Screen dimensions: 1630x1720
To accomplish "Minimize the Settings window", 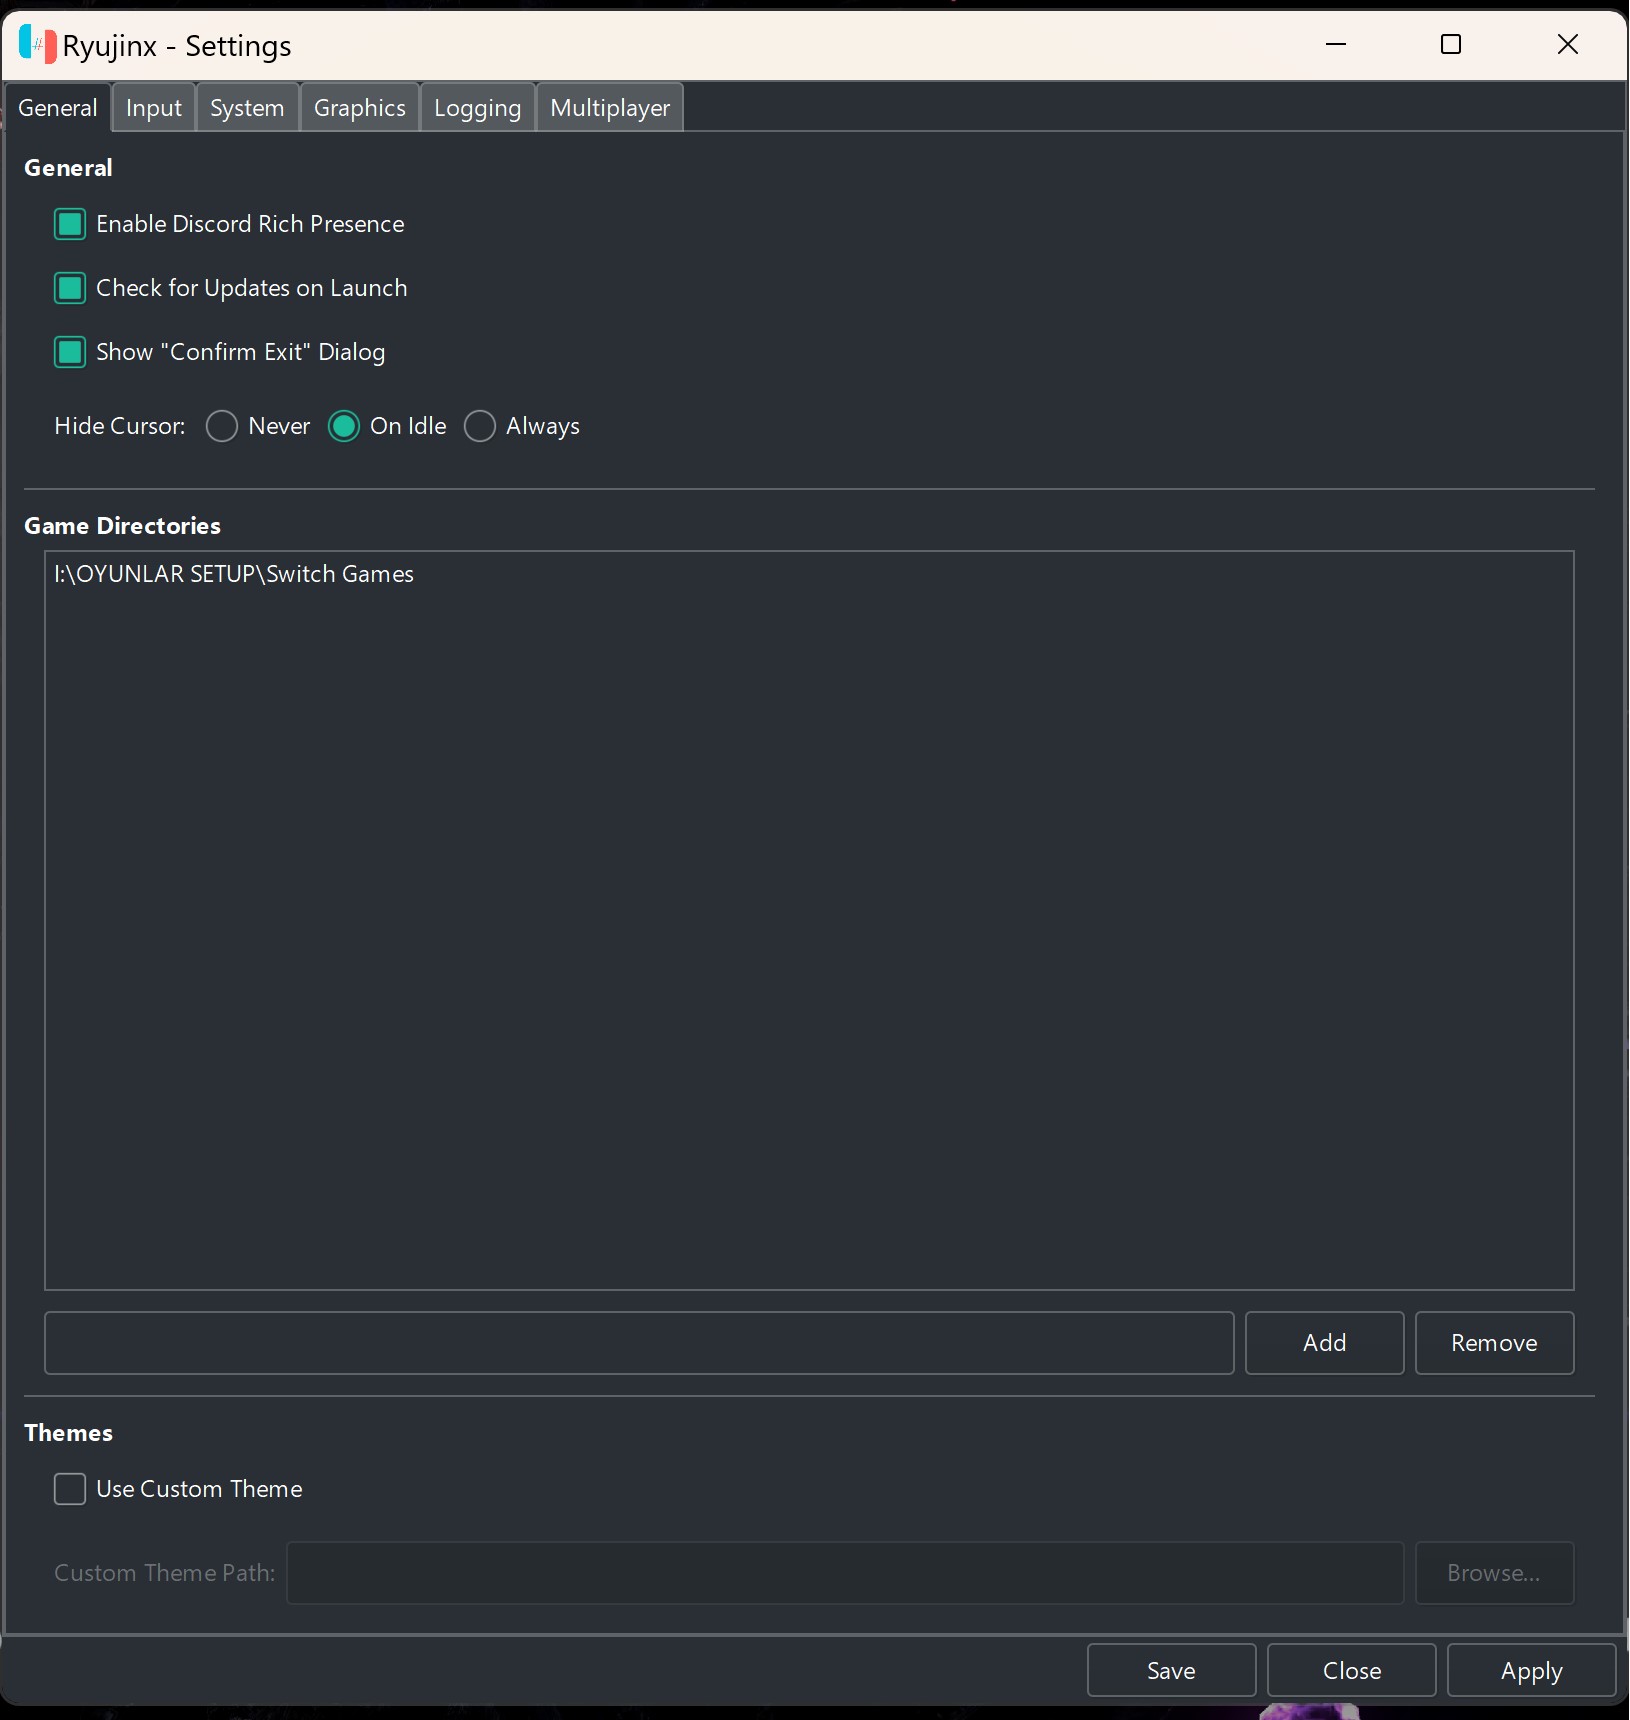I will [1336, 45].
